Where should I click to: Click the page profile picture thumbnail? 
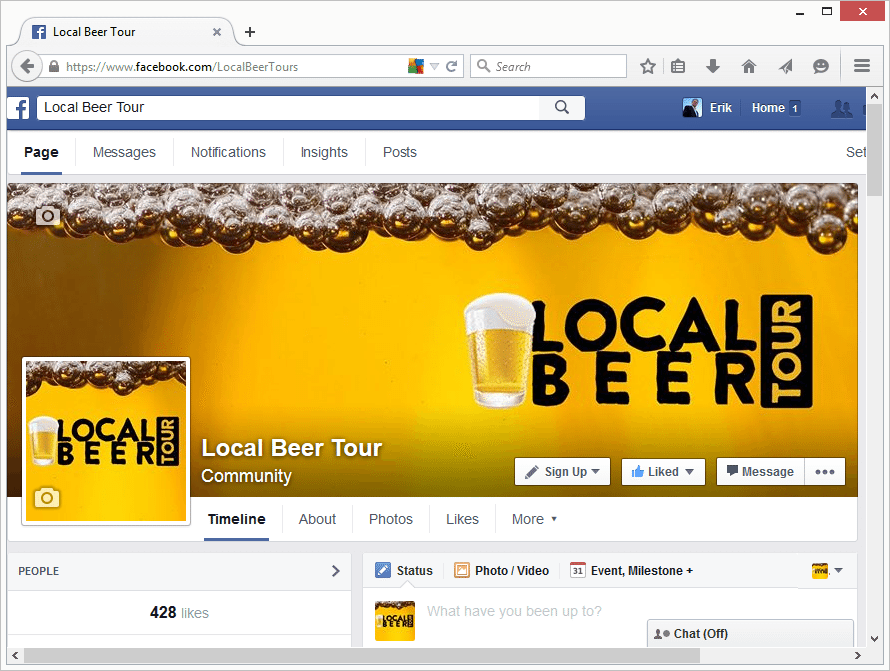coord(106,441)
